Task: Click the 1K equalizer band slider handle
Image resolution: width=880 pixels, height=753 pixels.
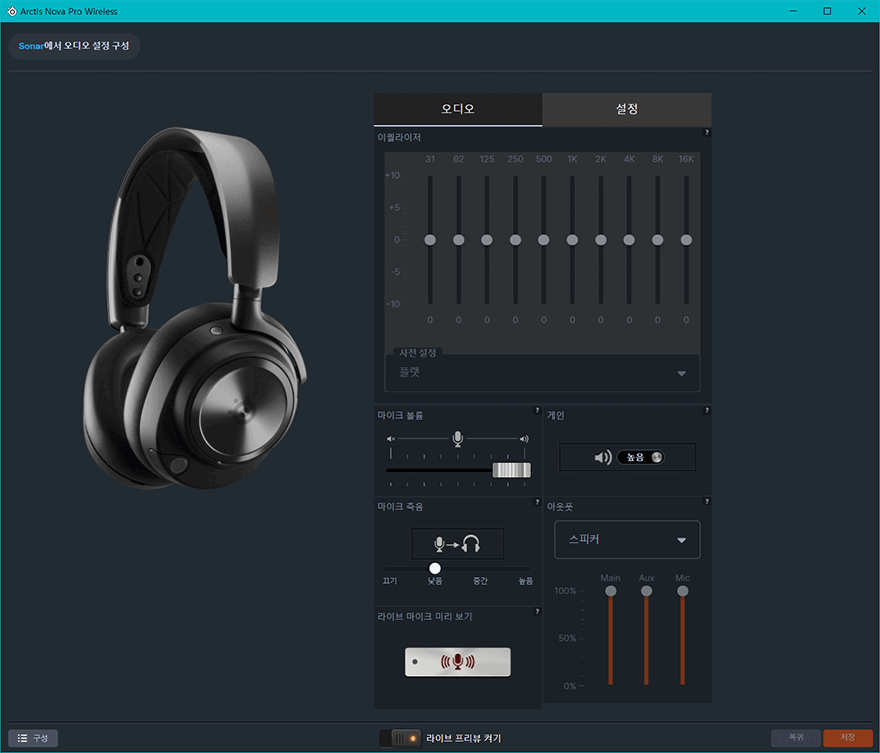Action: (572, 240)
